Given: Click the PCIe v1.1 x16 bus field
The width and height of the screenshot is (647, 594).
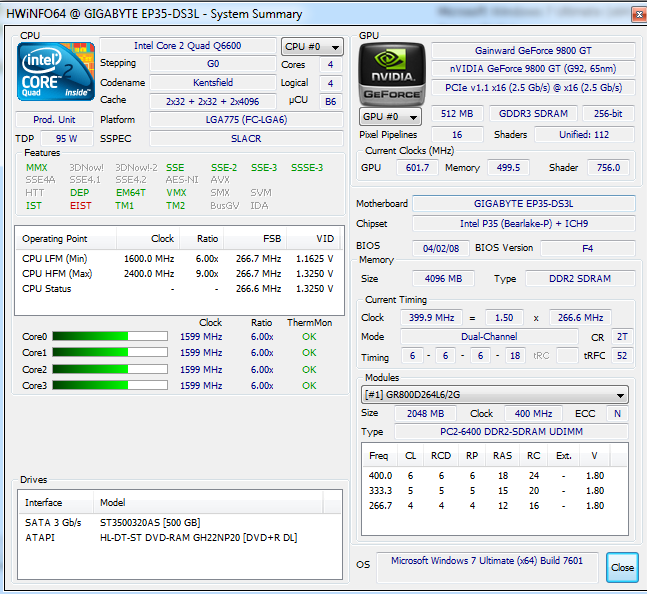Looking at the screenshot, I should point(533,87).
